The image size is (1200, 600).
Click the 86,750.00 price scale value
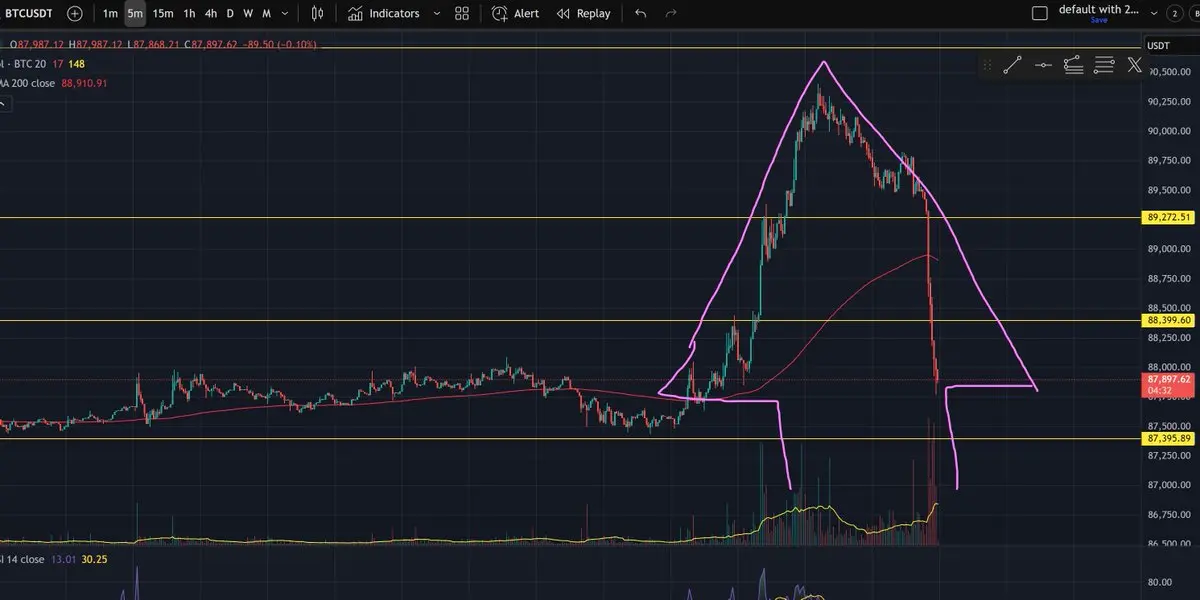point(1168,515)
